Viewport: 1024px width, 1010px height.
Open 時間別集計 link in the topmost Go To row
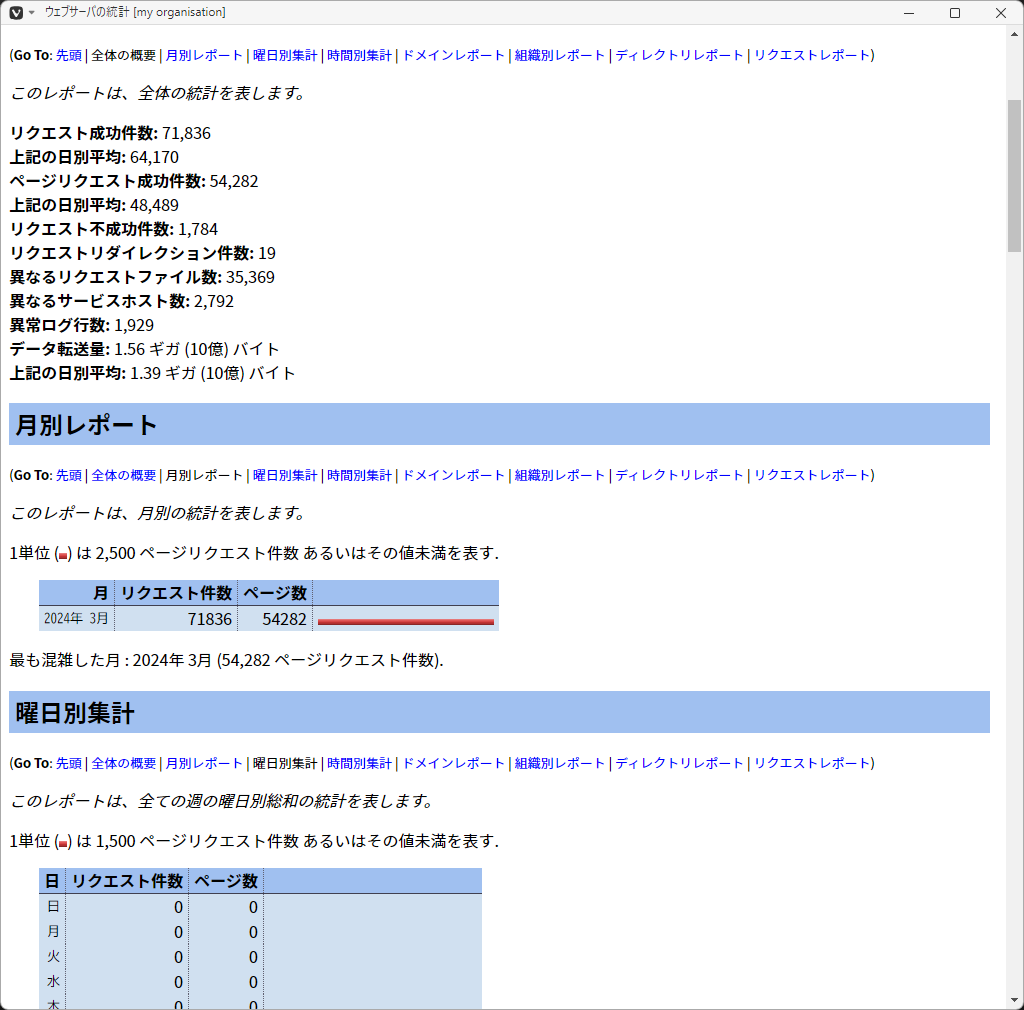tap(359, 55)
